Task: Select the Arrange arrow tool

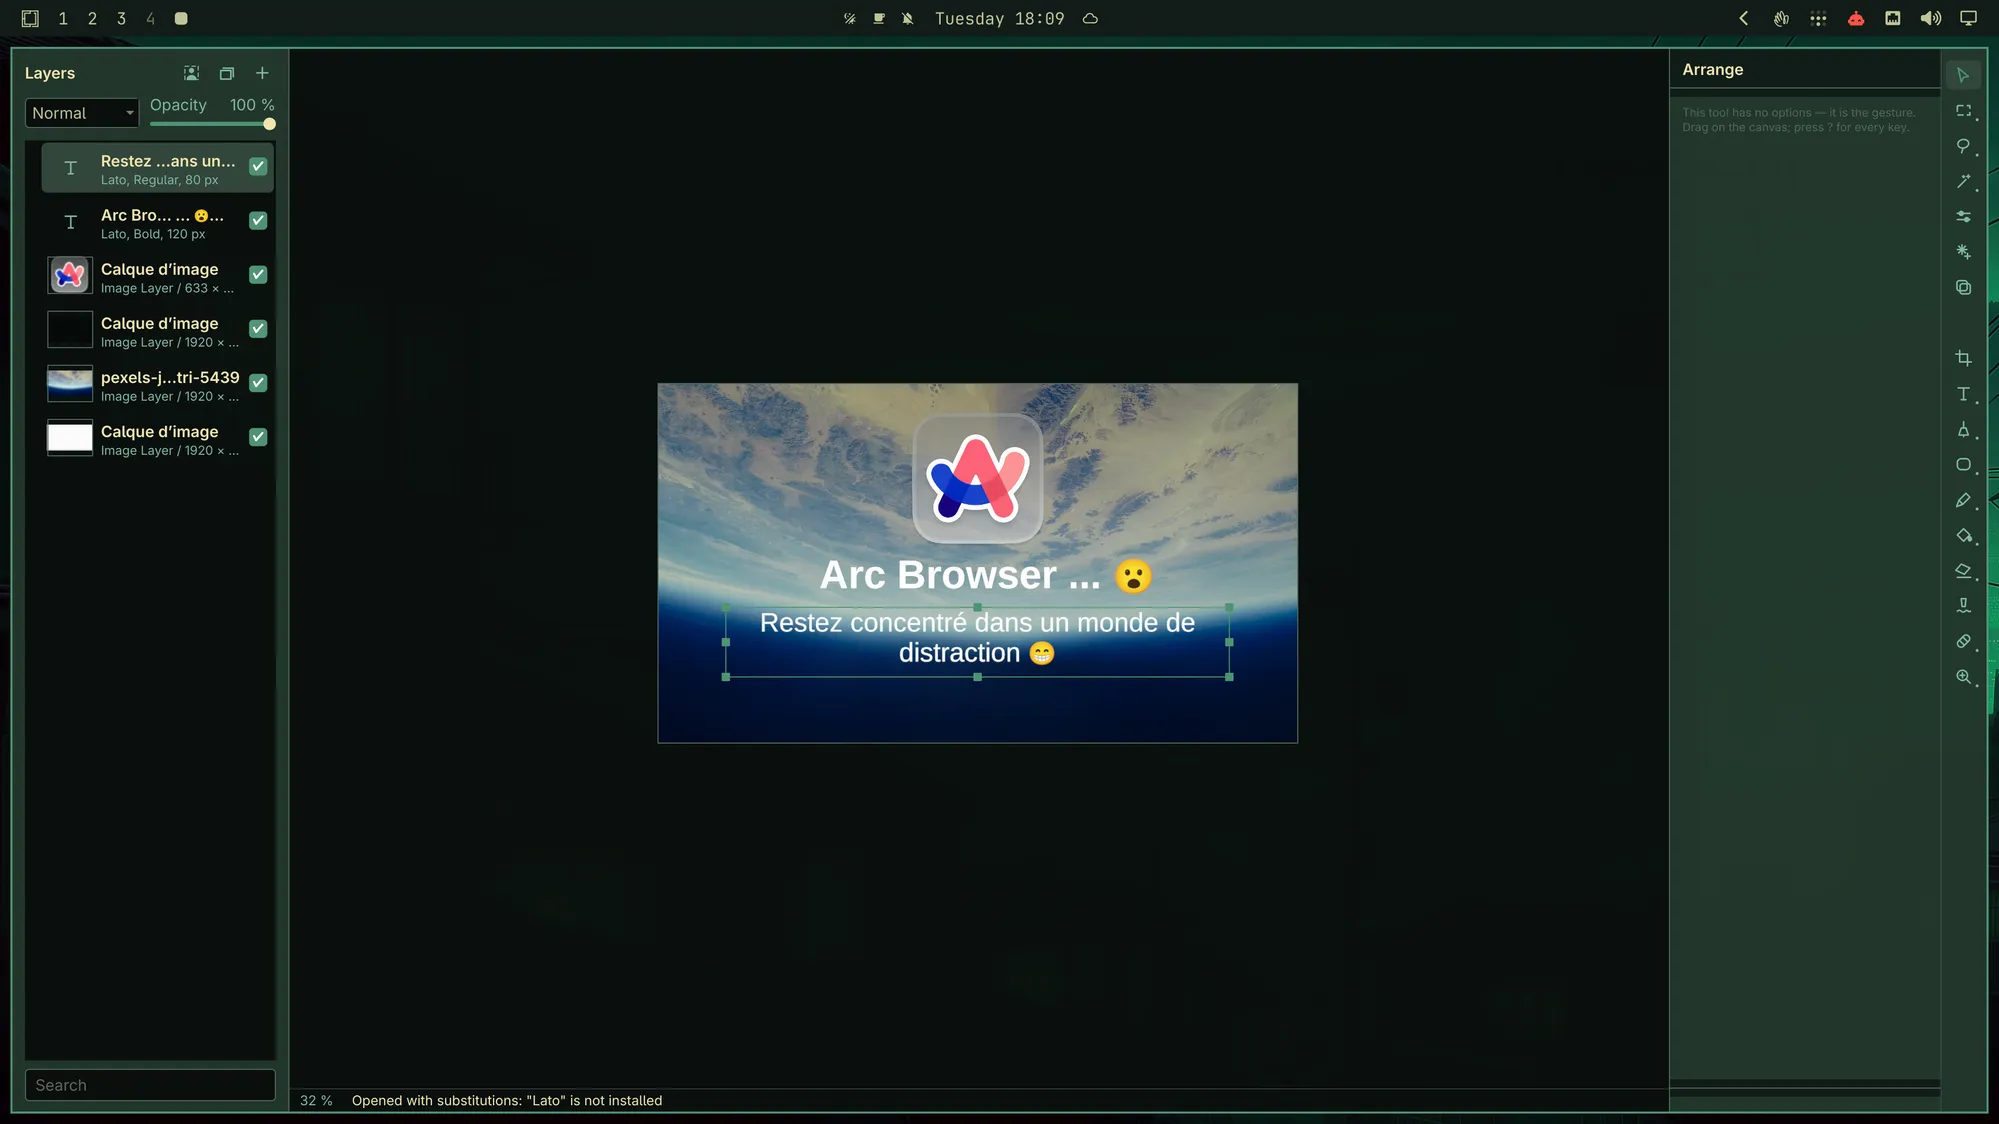Action: (1963, 75)
